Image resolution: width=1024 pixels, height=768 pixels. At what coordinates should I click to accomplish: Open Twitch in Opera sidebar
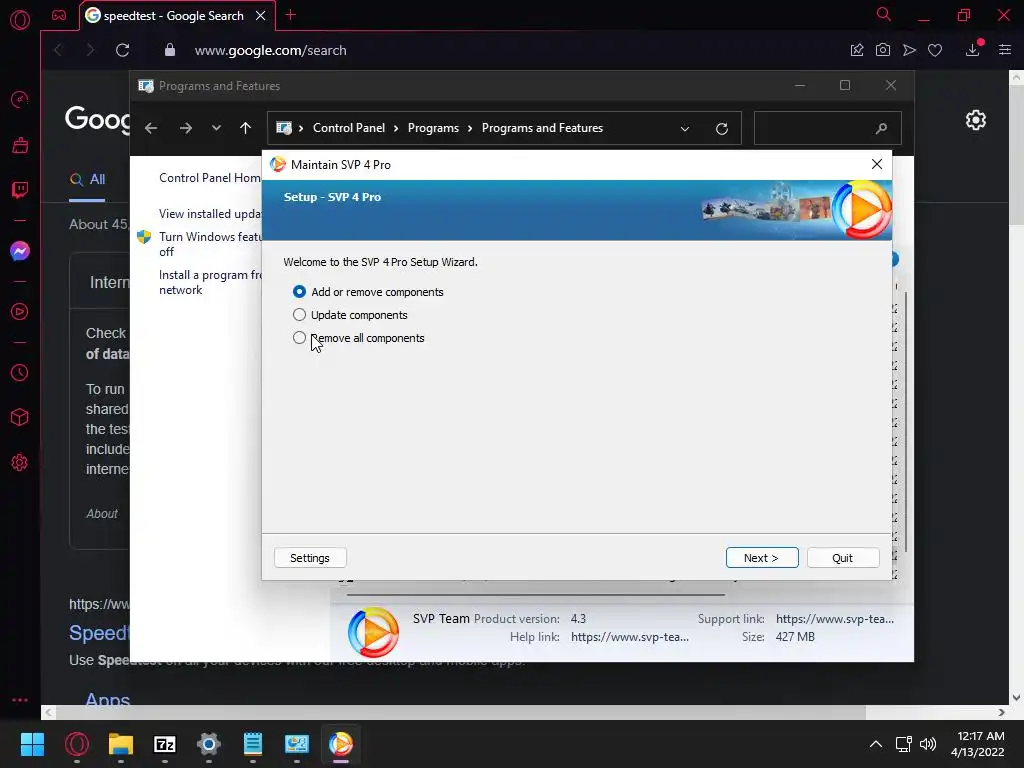[x=20, y=190]
